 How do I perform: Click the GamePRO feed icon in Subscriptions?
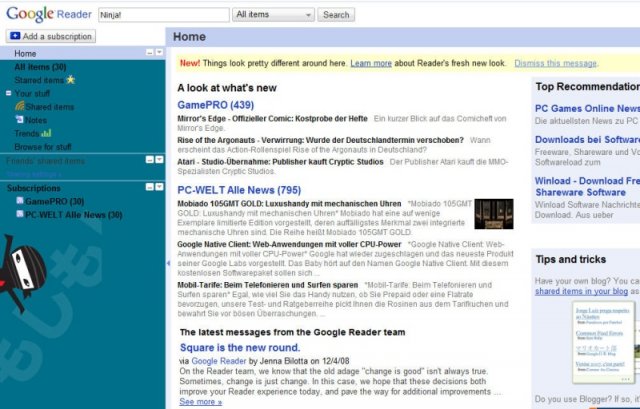(x=19, y=201)
